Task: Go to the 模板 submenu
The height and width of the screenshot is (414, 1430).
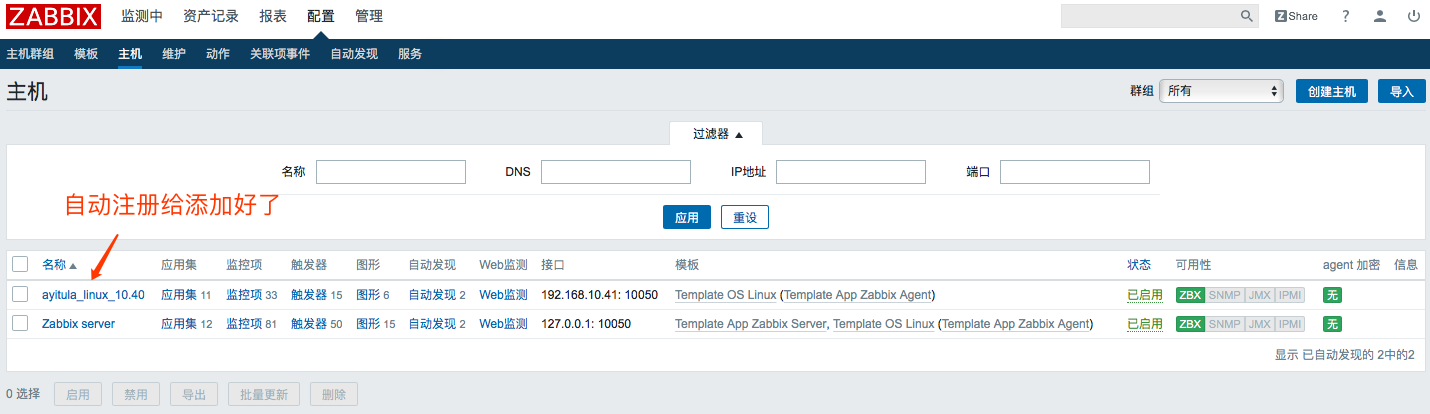Action: 86,54
